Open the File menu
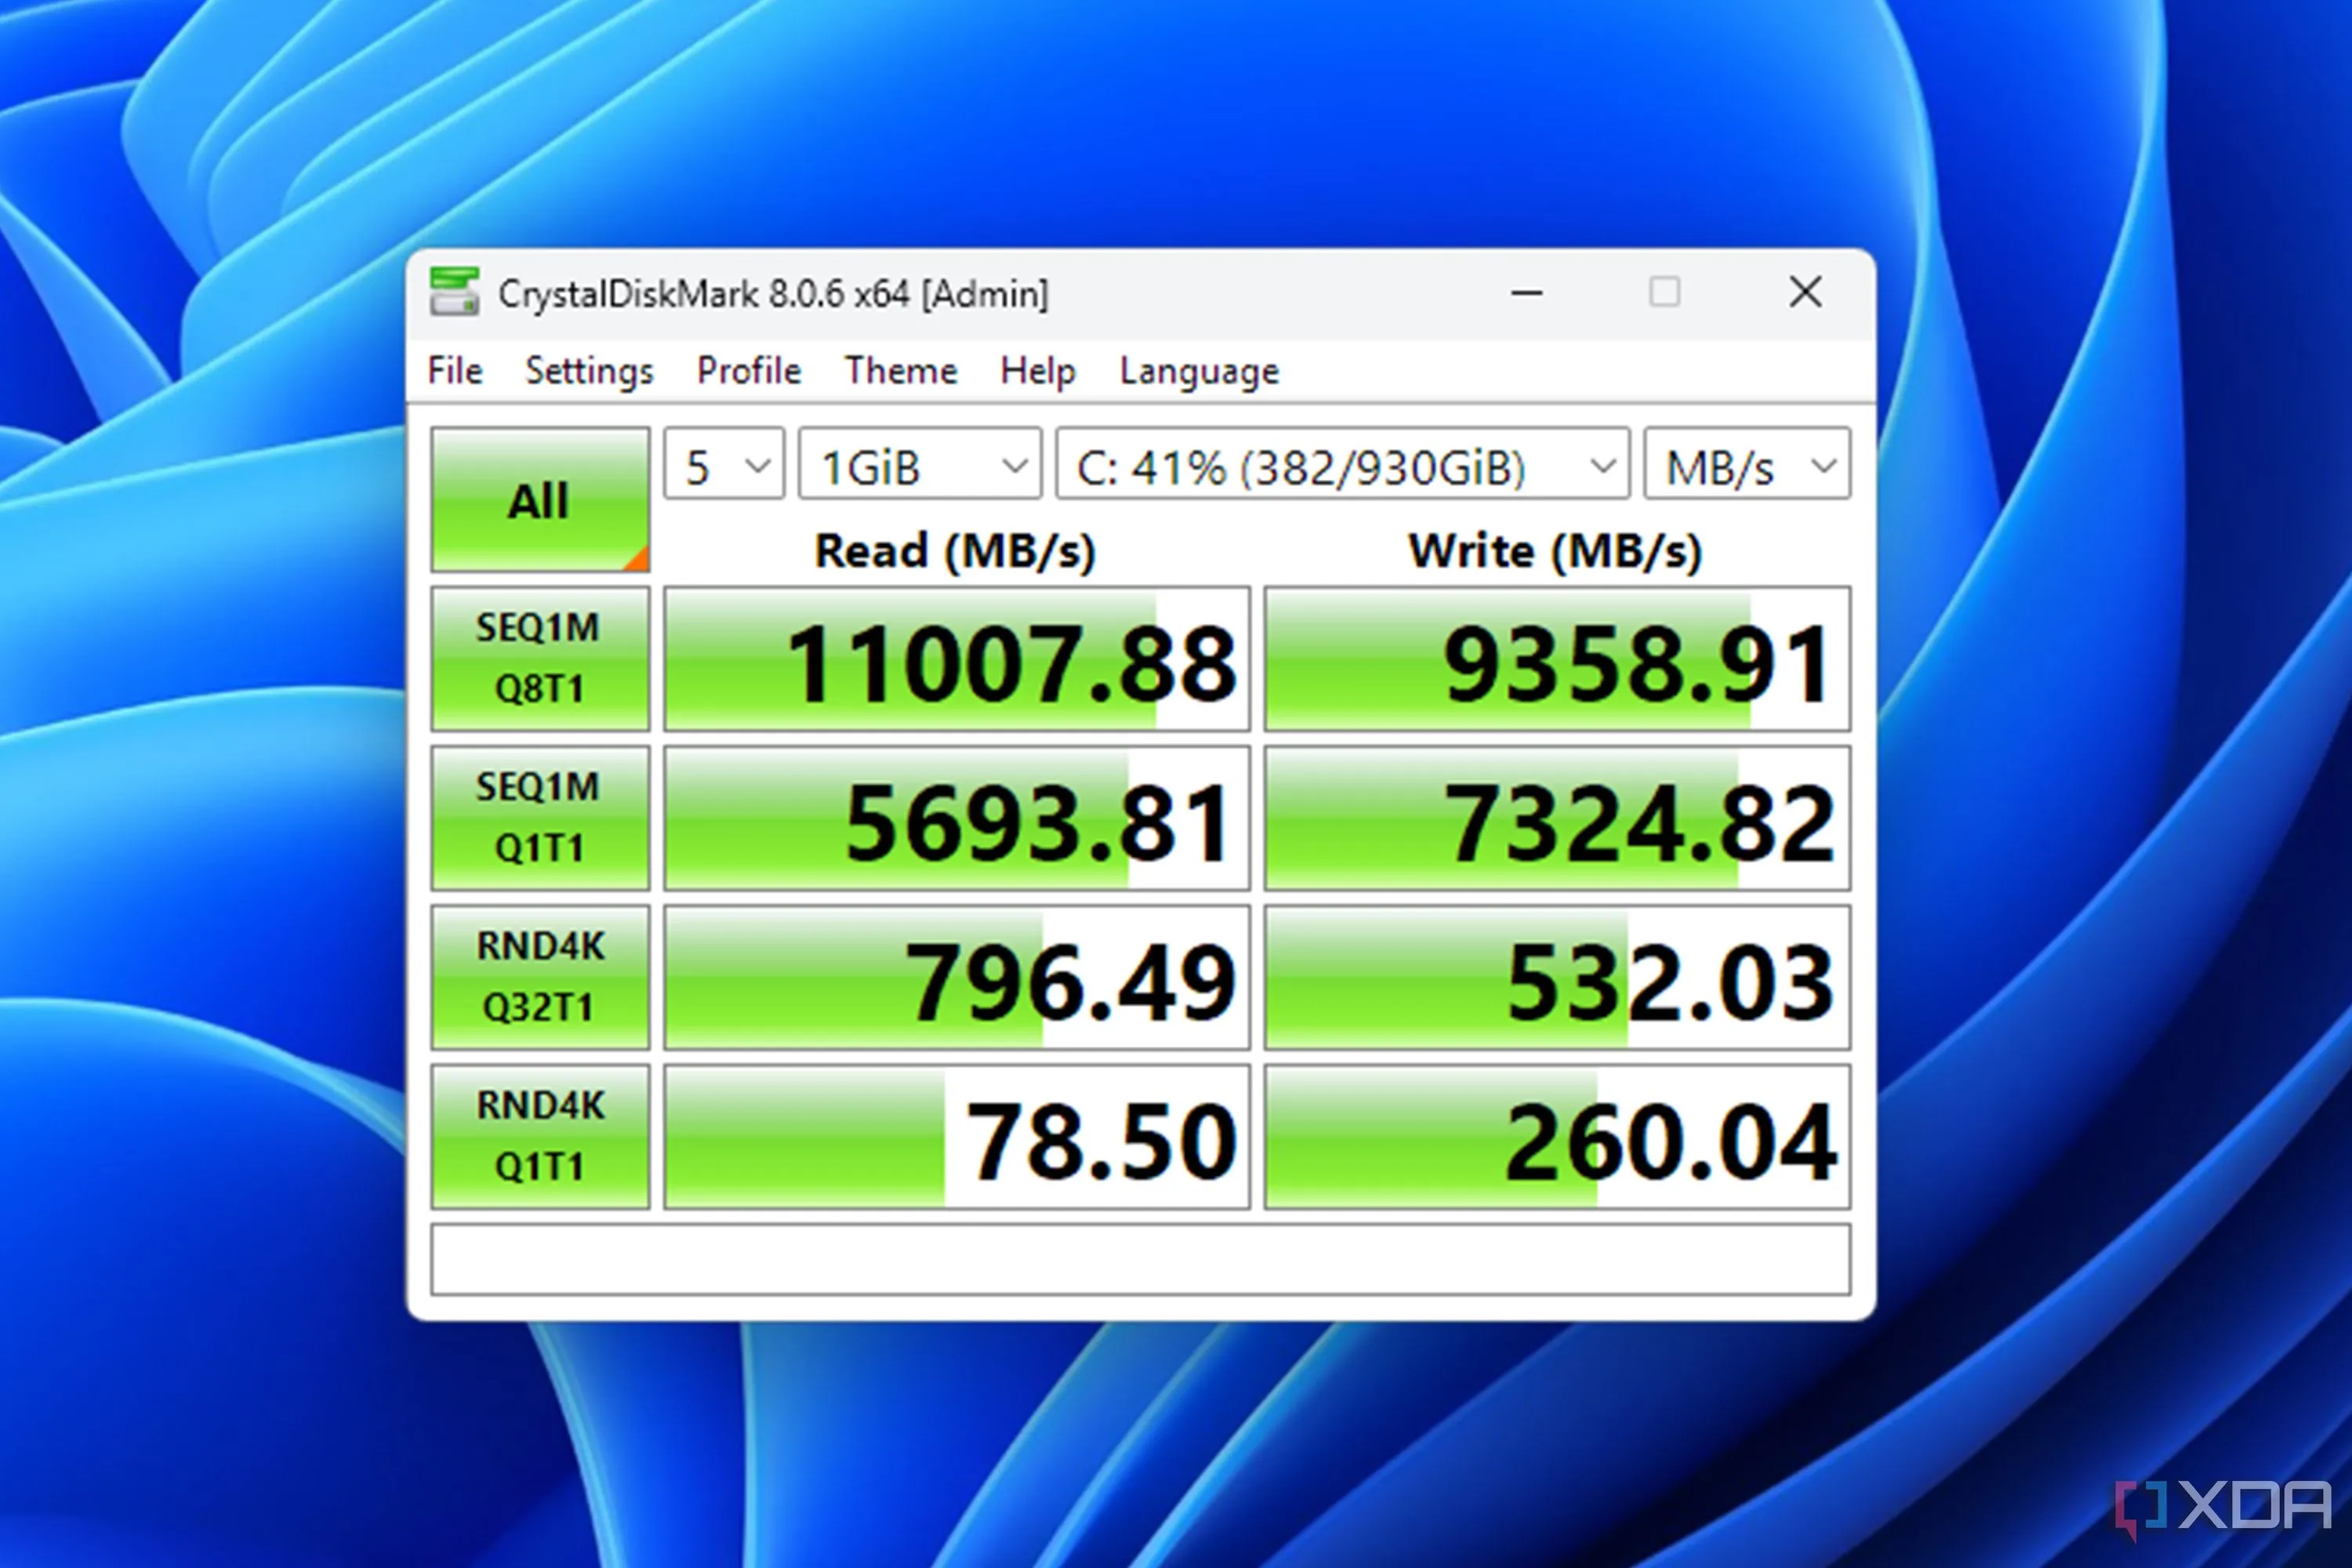 tap(455, 370)
